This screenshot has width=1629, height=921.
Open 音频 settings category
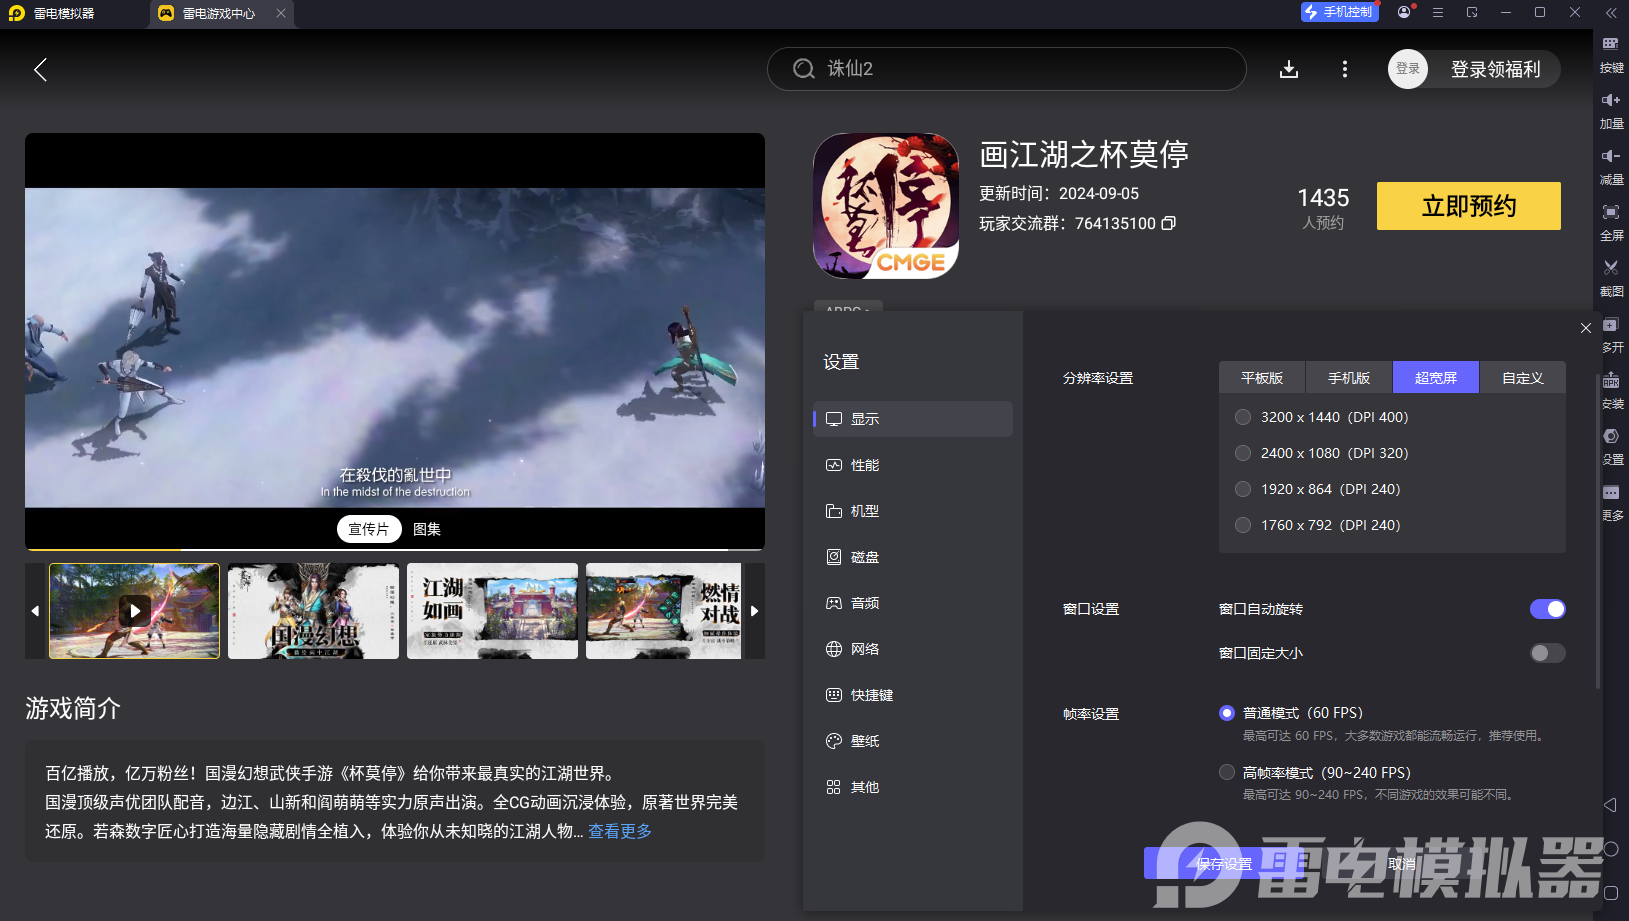click(x=913, y=603)
